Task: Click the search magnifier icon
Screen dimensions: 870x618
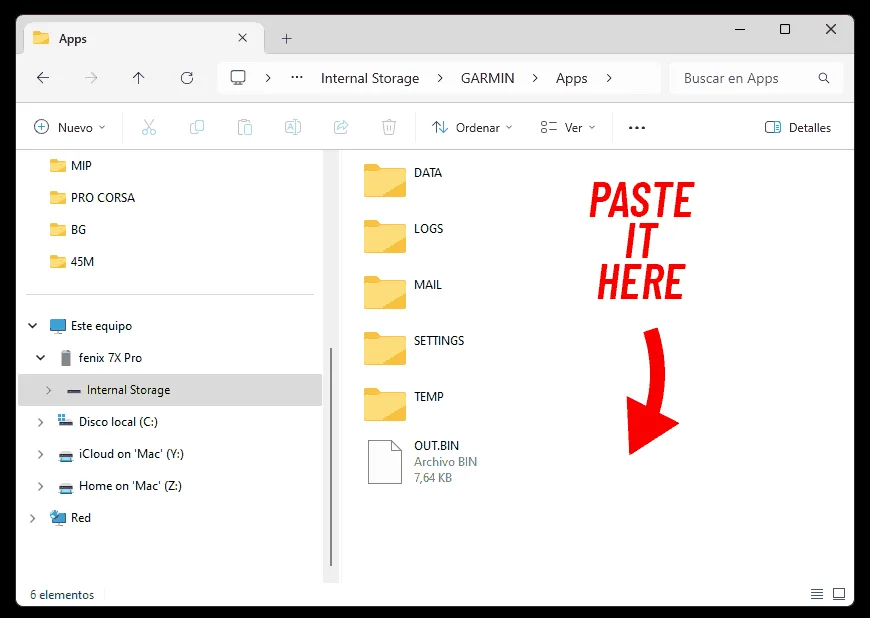Action: (x=824, y=78)
